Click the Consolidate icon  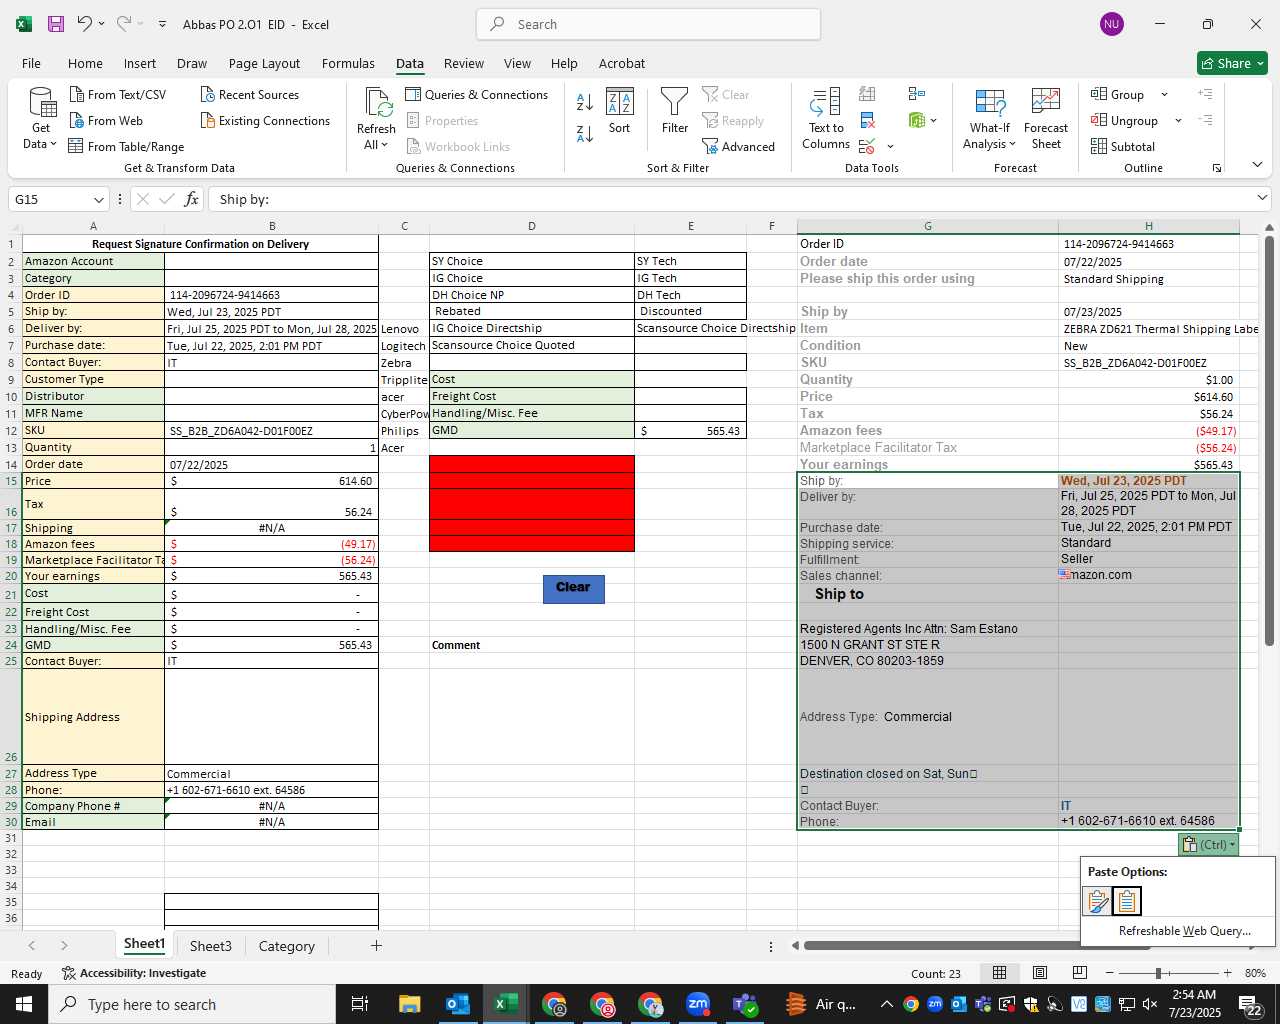coord(917,94)
